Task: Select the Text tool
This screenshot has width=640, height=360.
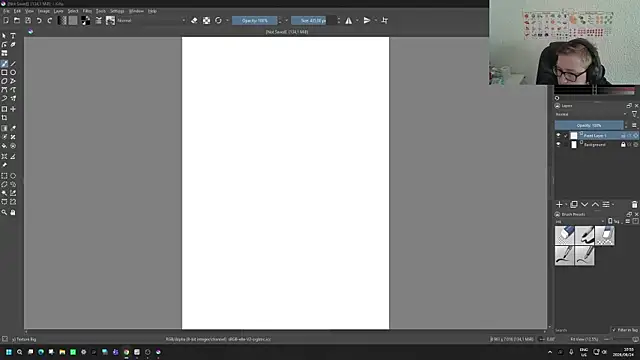Action: tap(13, 36)
